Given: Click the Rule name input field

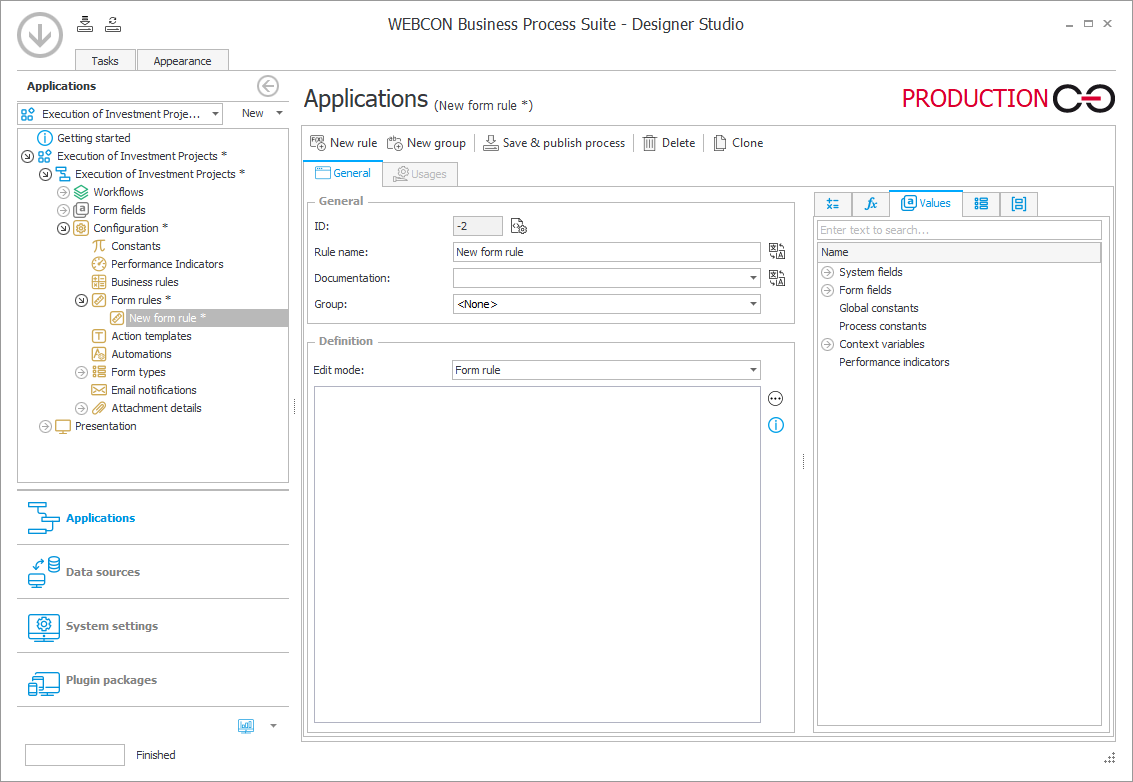Looking at the screenshot, I should coord(606,252).
